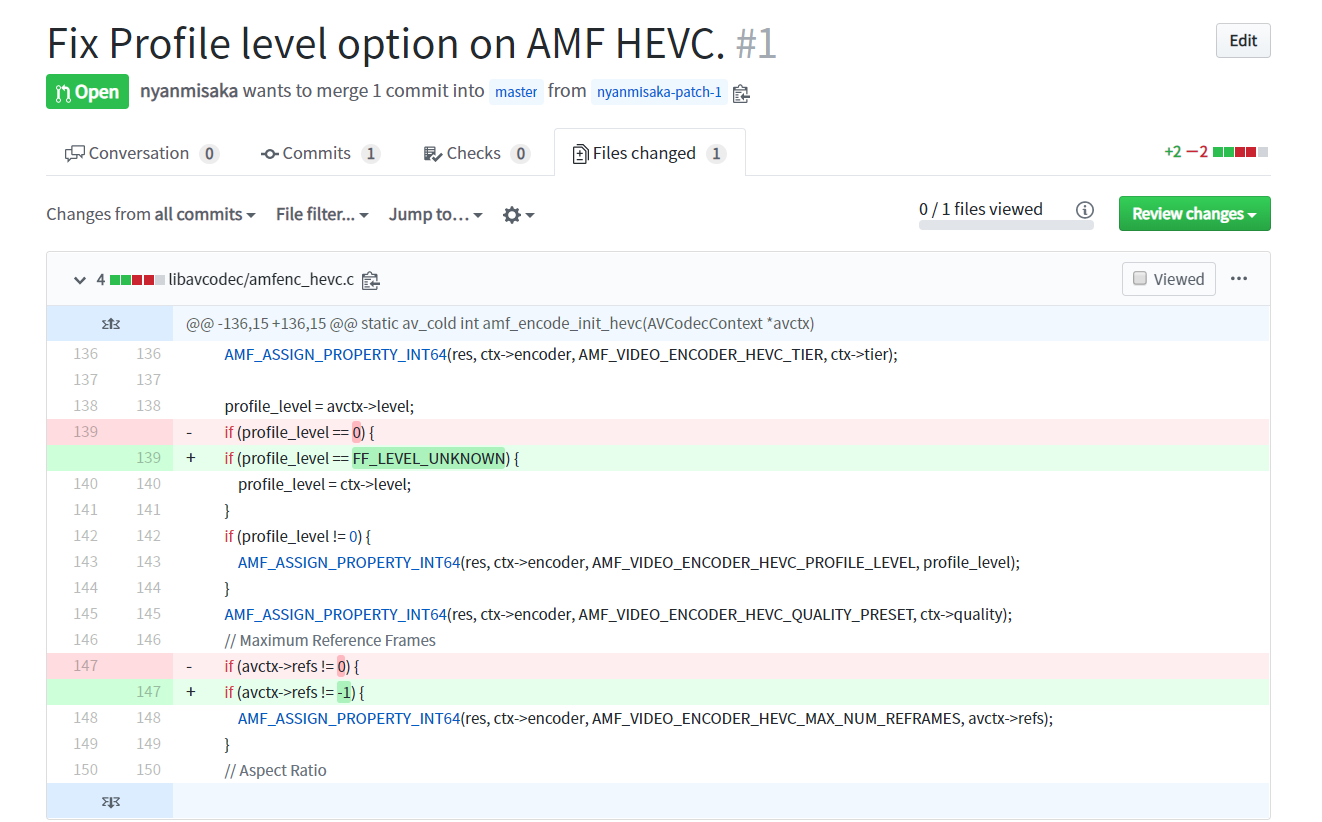Open the diff settings gear menu
This screenshot has height=822, width=1322.
pyautogui.click(x=518, y=215)
